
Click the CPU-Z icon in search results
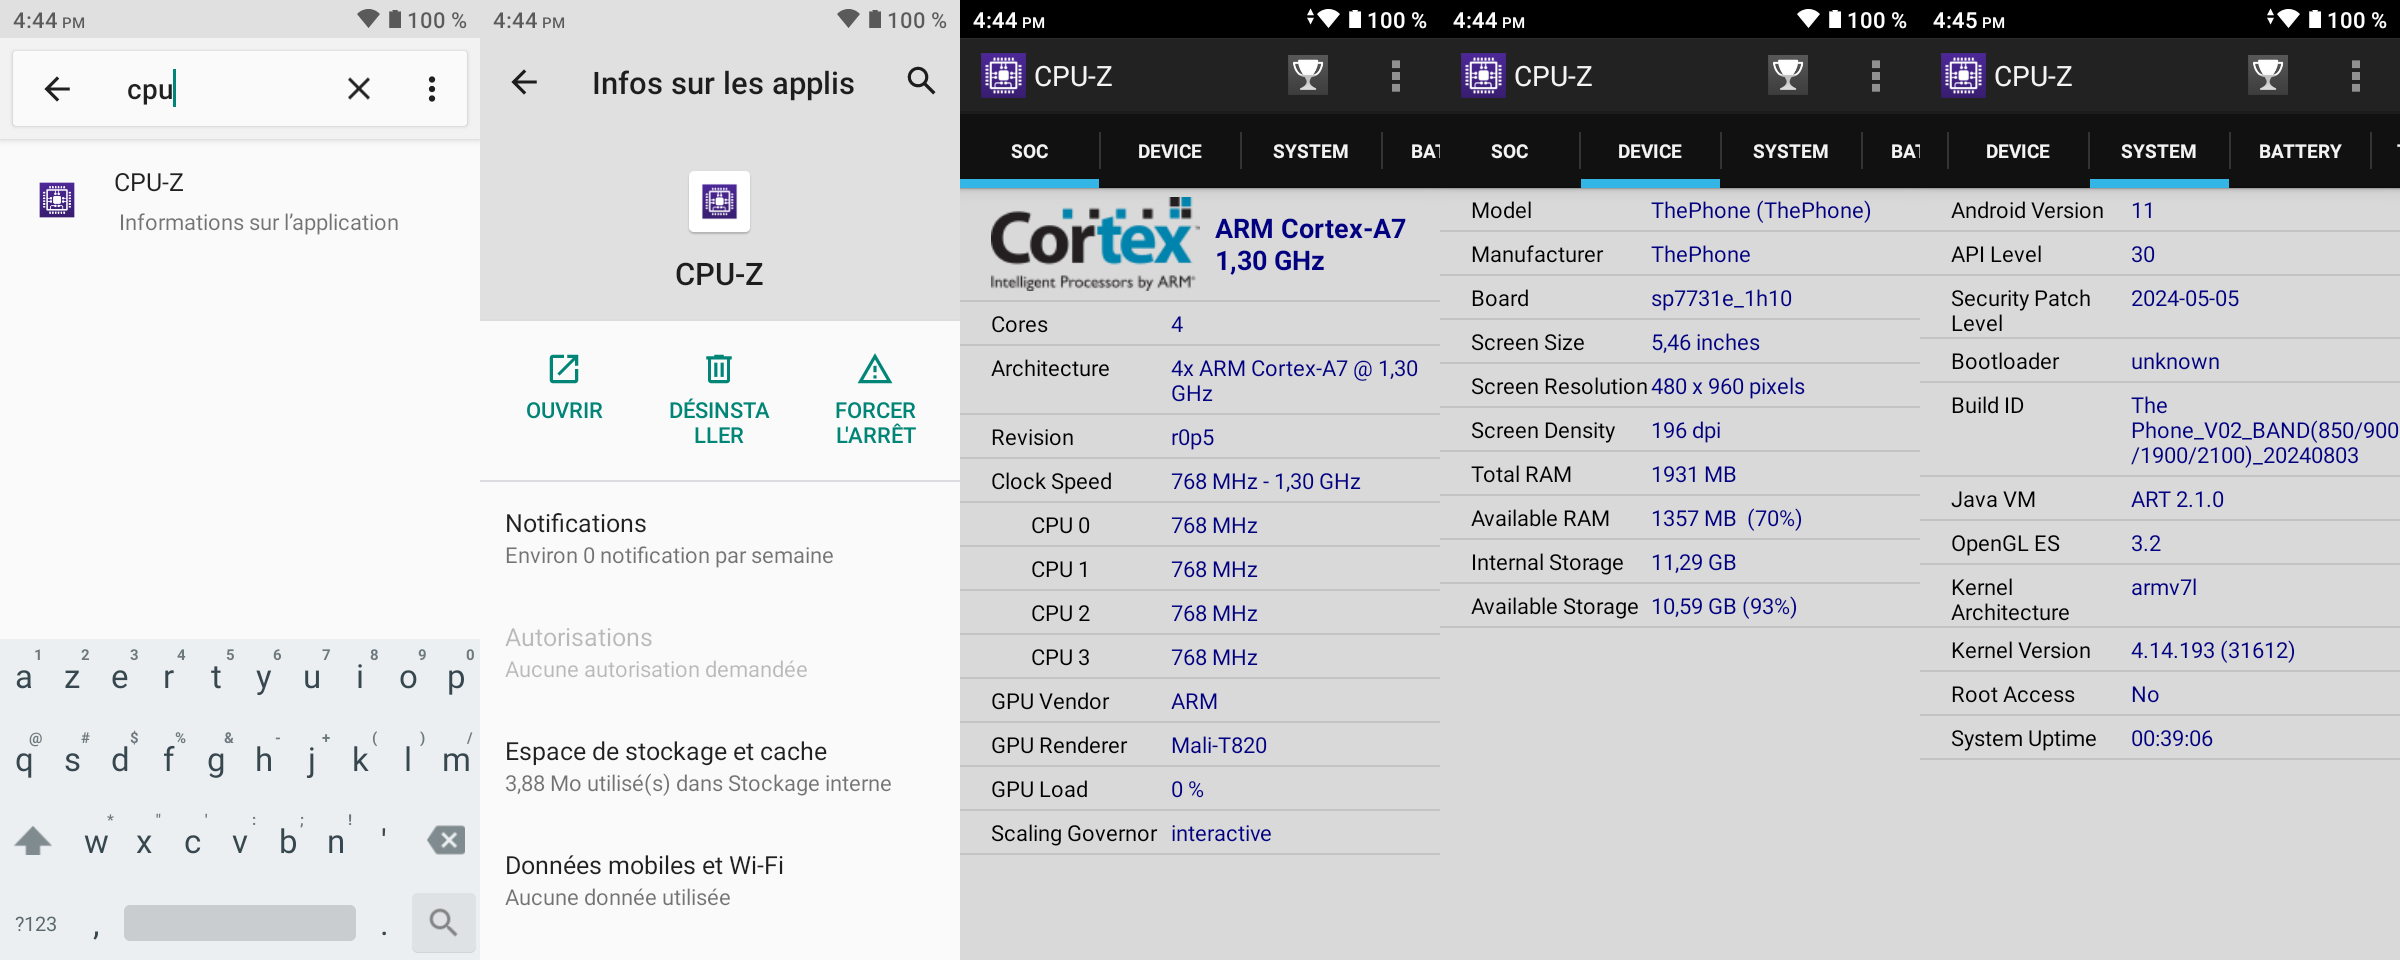pos(57,200)
